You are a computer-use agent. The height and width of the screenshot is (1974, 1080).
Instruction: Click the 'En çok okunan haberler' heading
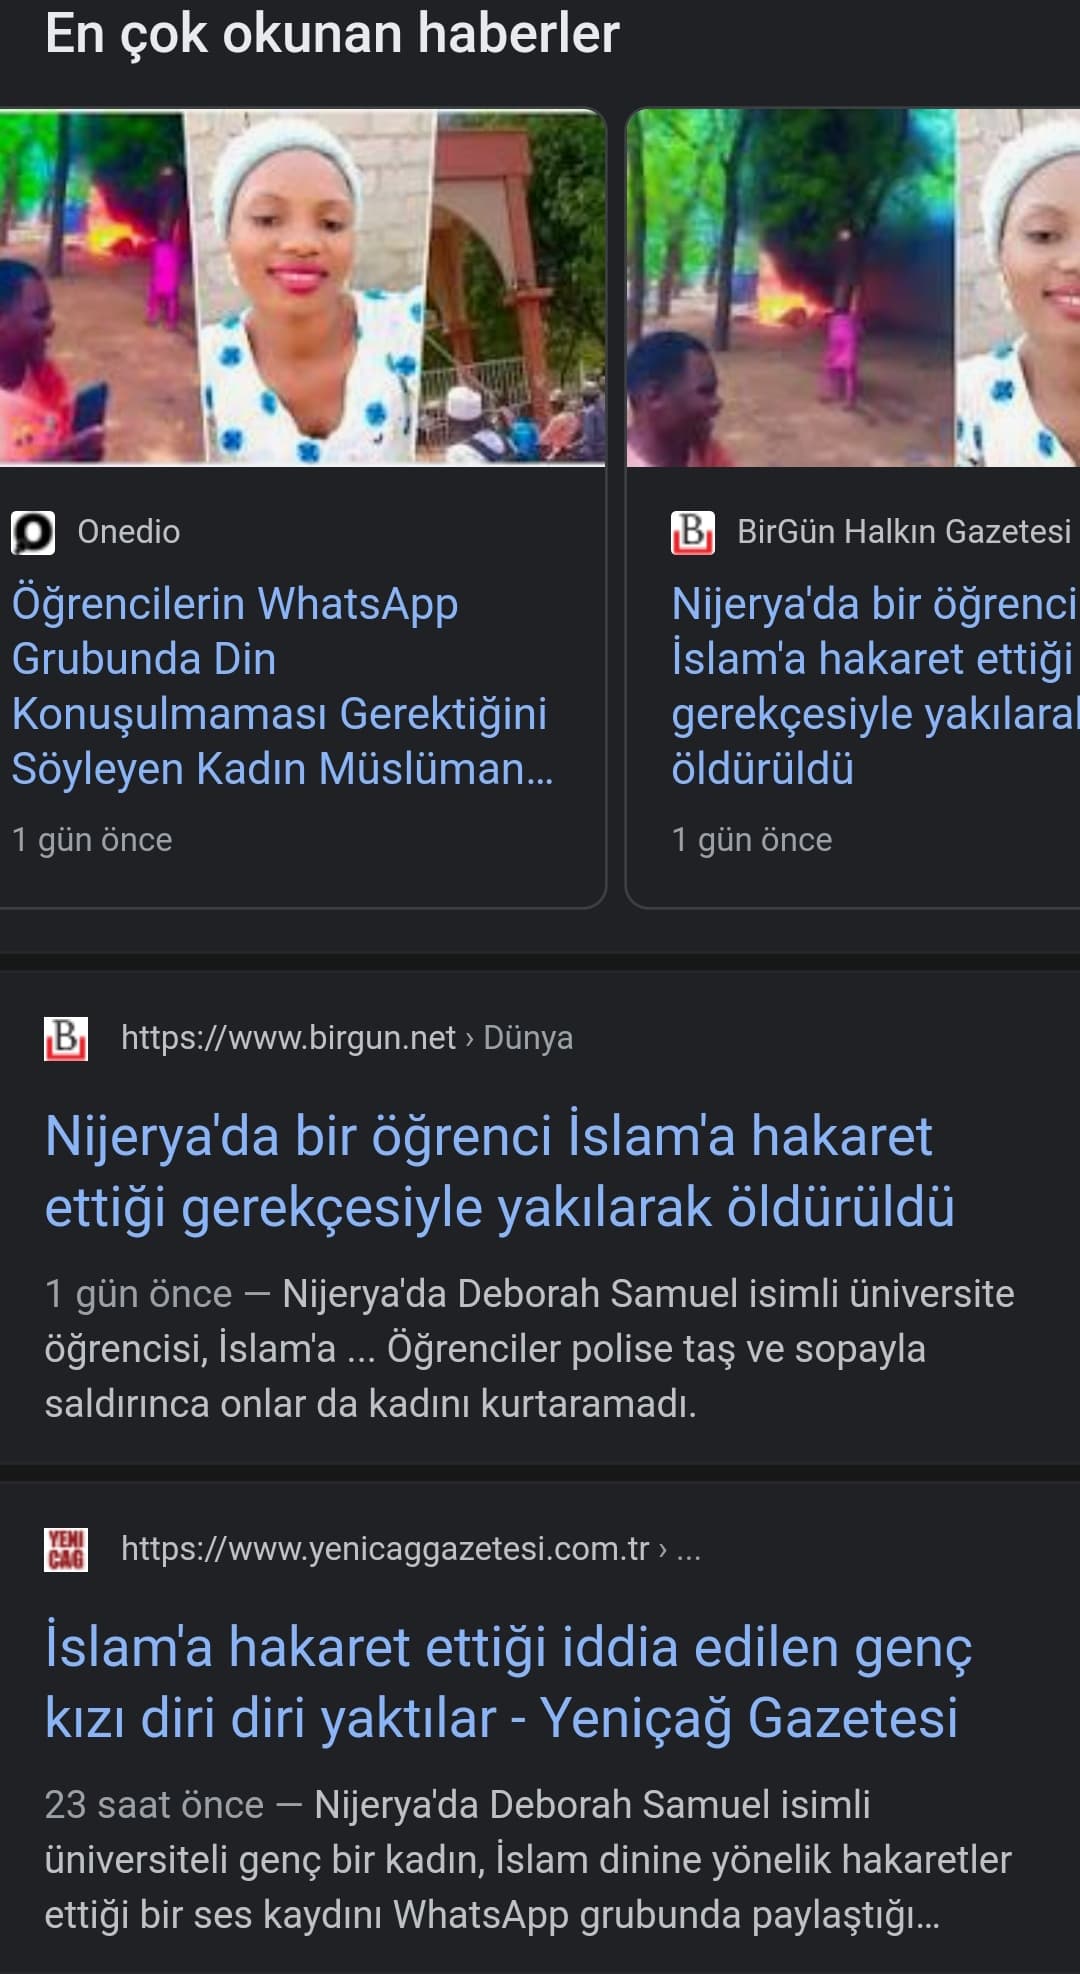332,34
